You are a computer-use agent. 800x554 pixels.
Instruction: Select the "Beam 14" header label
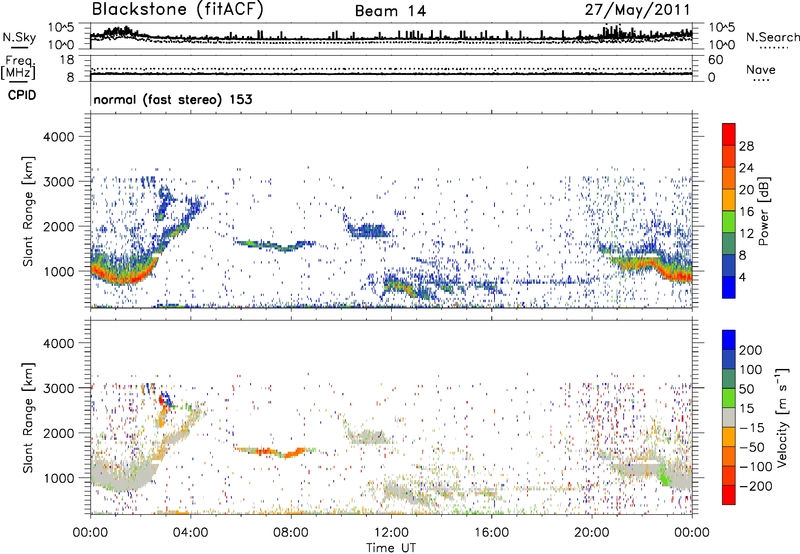(390, 11)
